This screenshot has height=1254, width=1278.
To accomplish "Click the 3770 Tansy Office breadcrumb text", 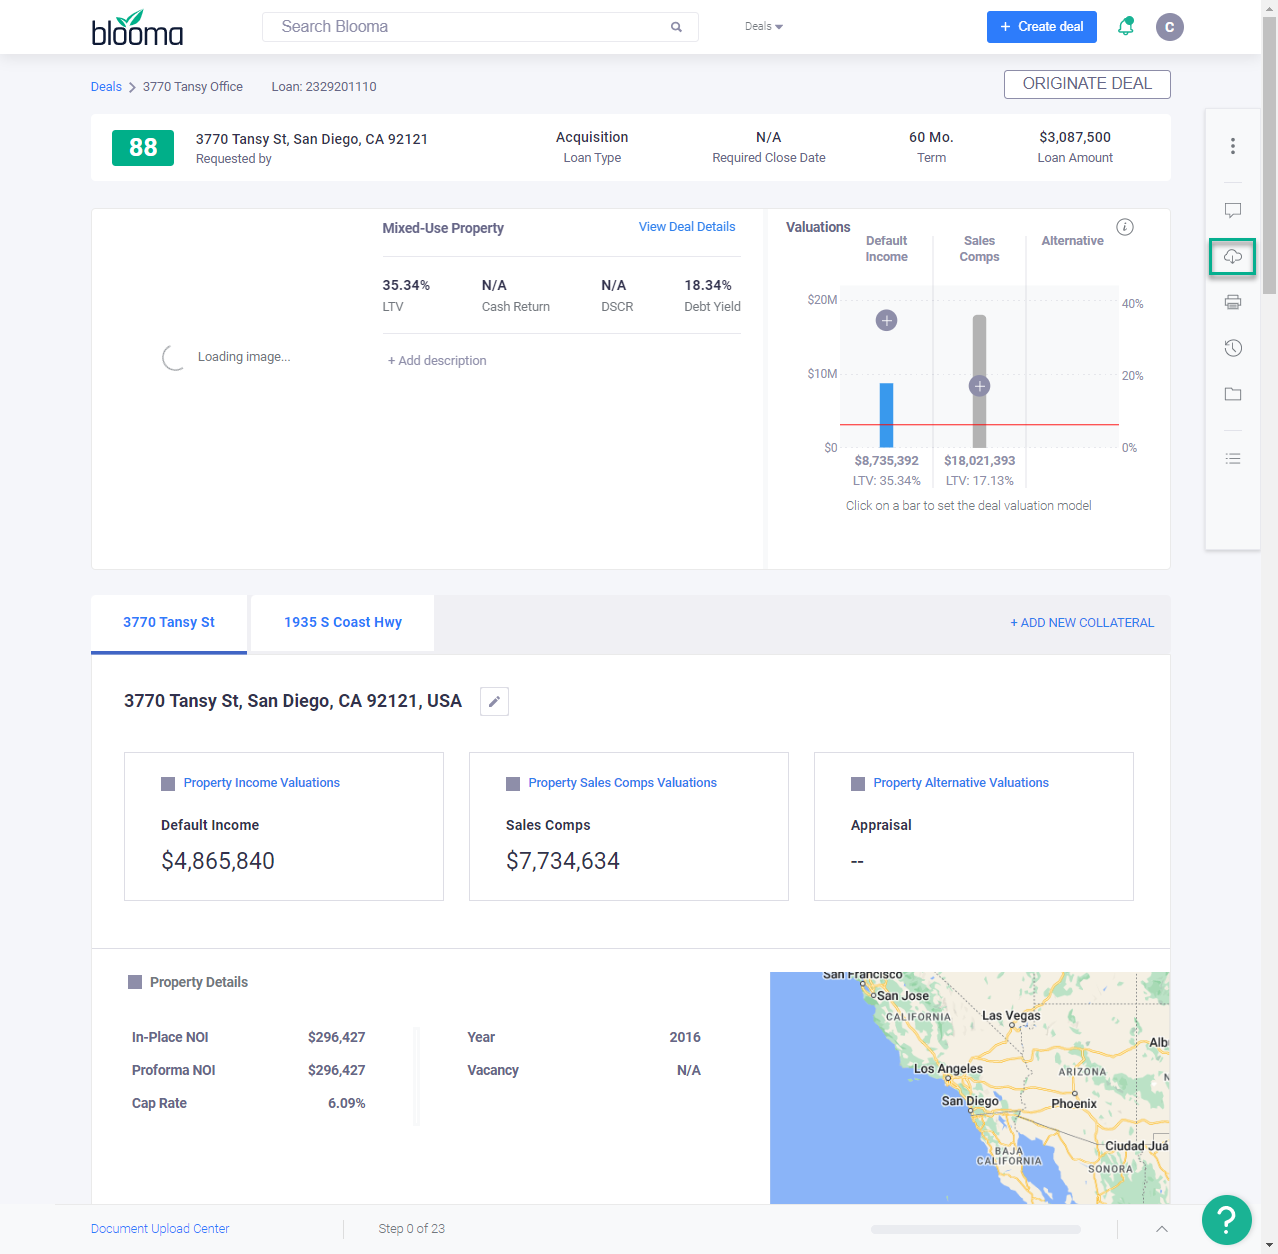I will 193,87.
